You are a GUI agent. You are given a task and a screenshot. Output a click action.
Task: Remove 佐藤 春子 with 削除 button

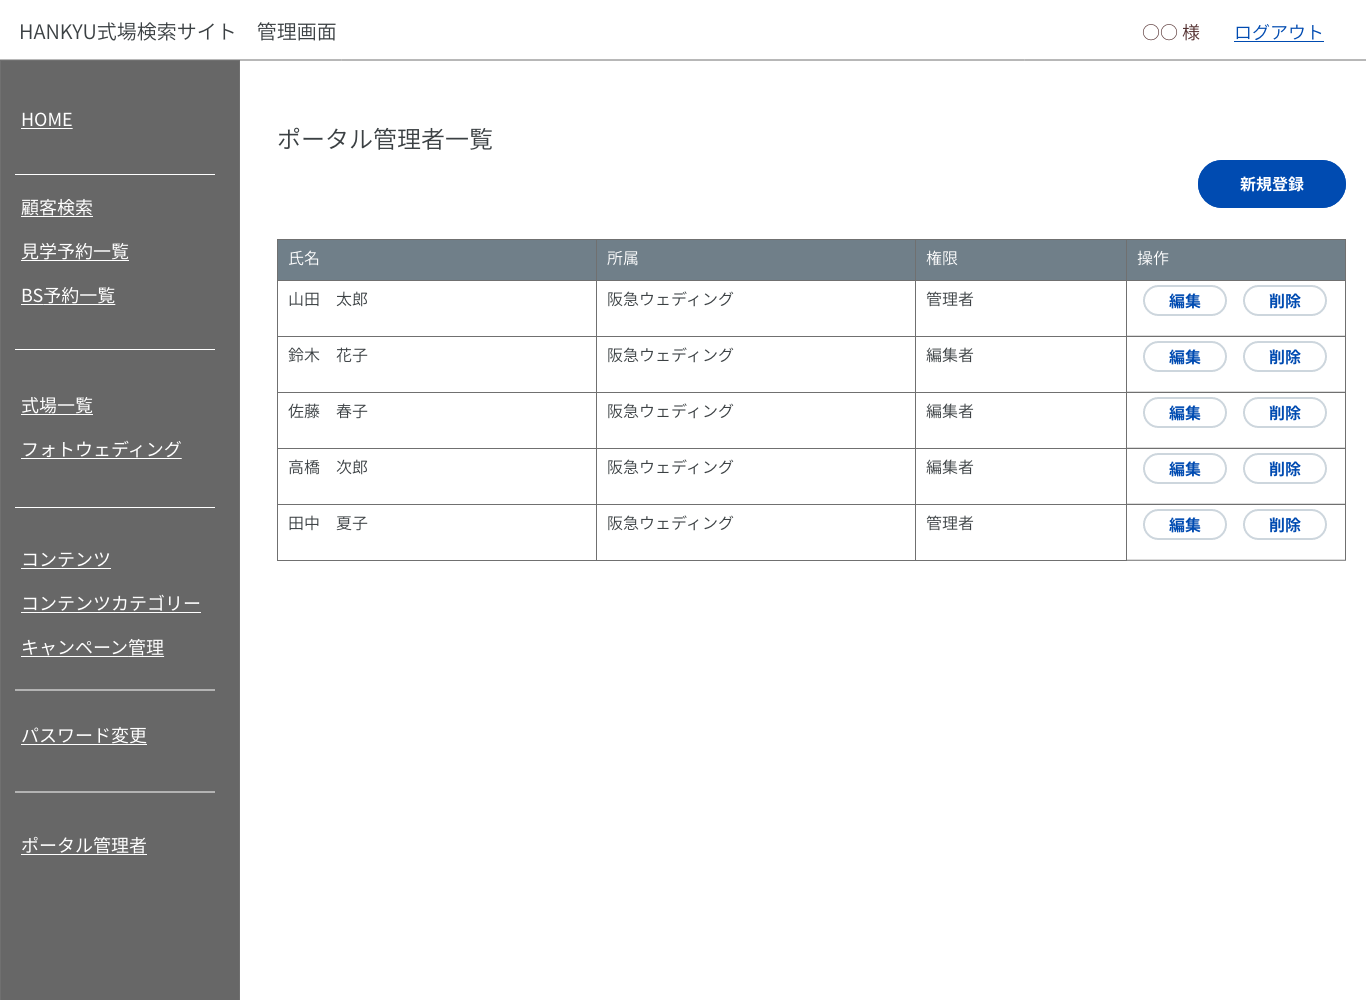click(1284, 413)
